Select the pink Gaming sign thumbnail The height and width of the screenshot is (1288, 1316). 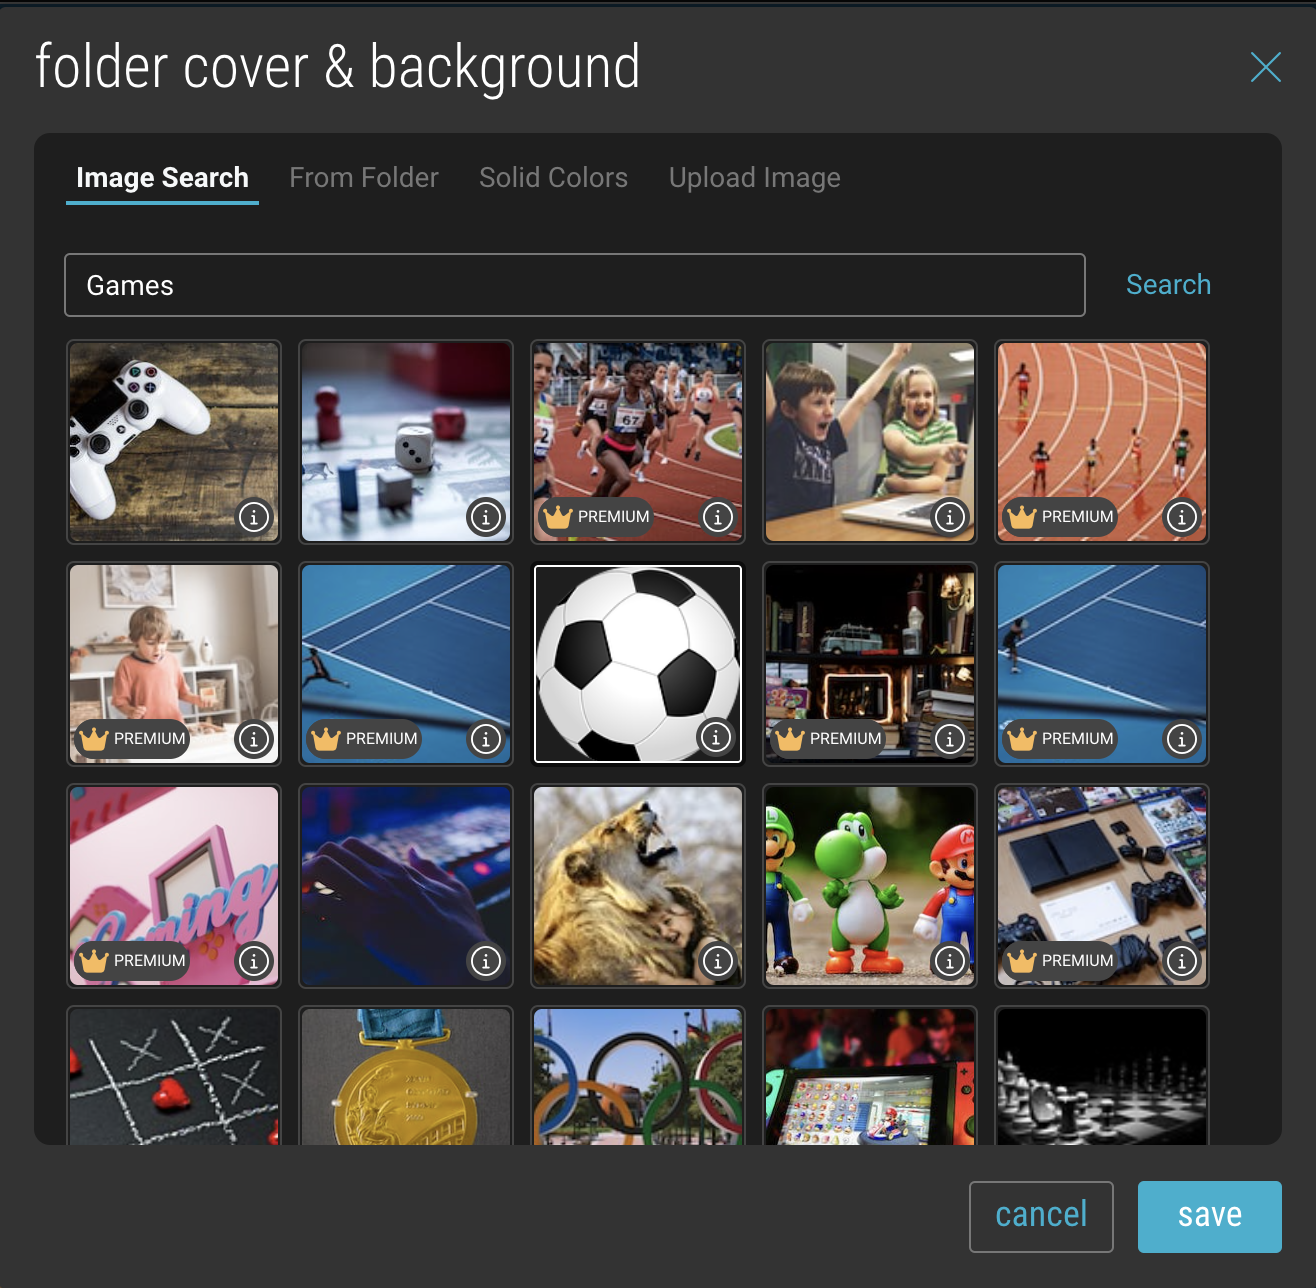pyautogui.click(x=174, y=886)
